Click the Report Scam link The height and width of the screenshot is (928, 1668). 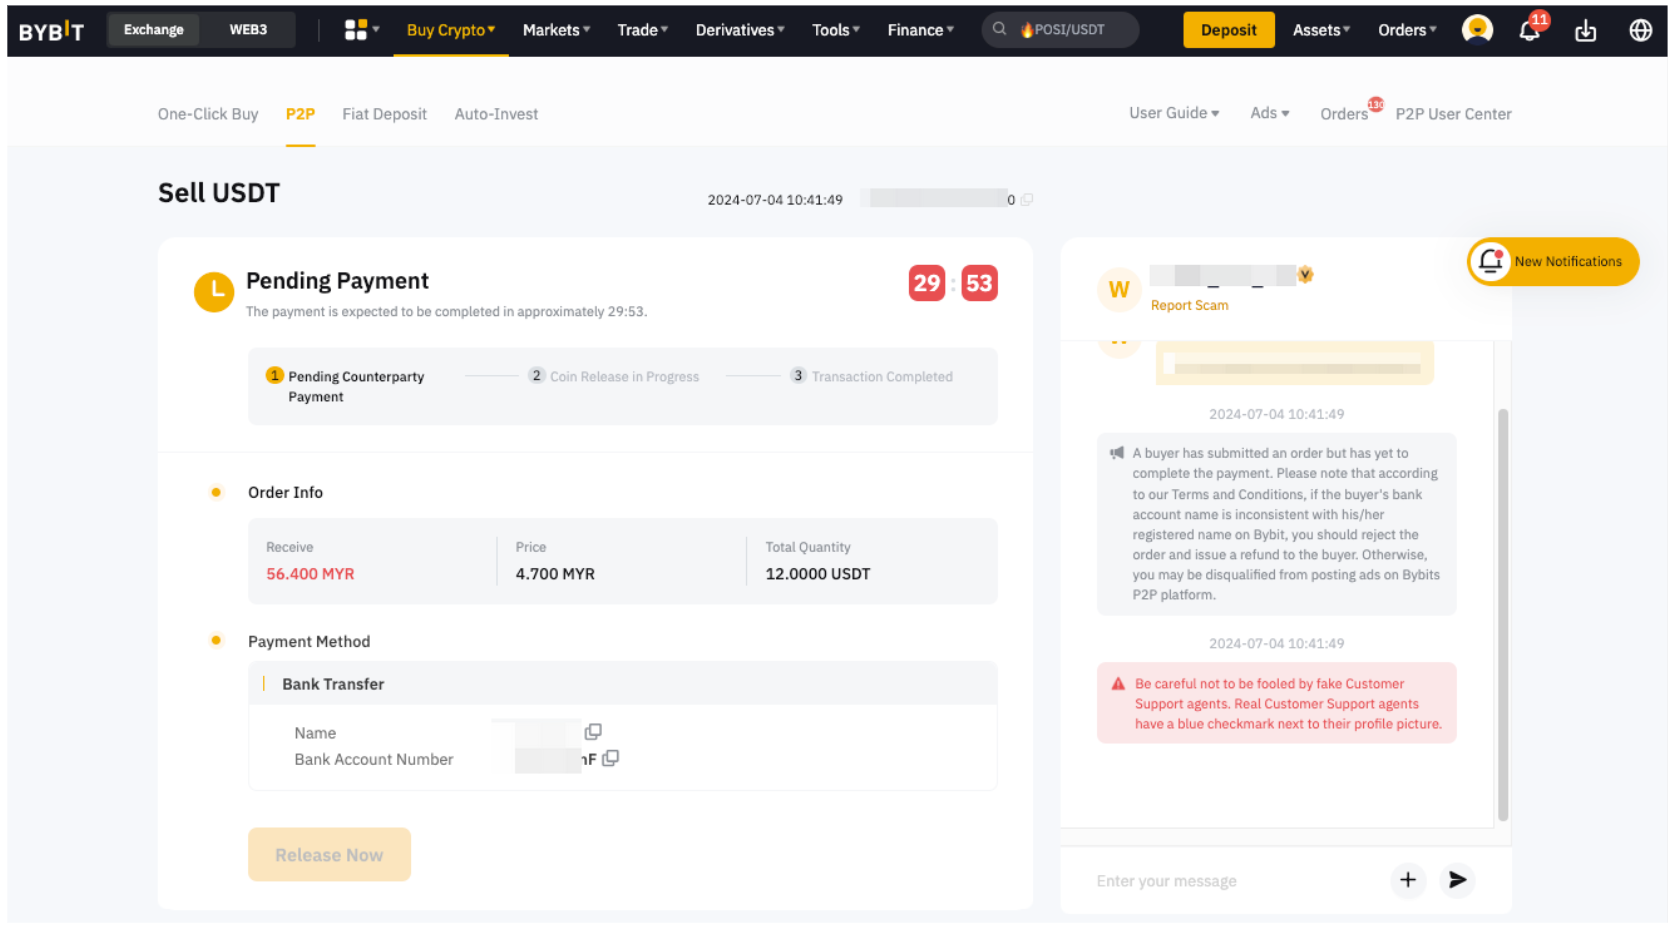(x=1189, y=306)
